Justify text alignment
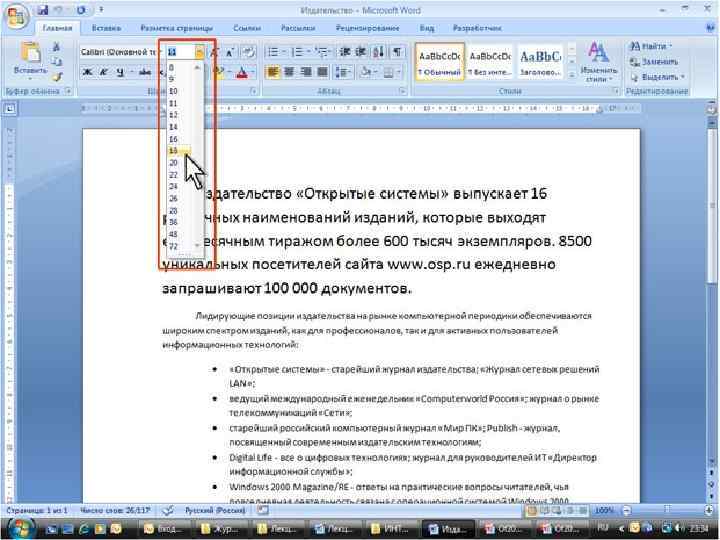This screenshot has height=540, width=720. (322, 72)
